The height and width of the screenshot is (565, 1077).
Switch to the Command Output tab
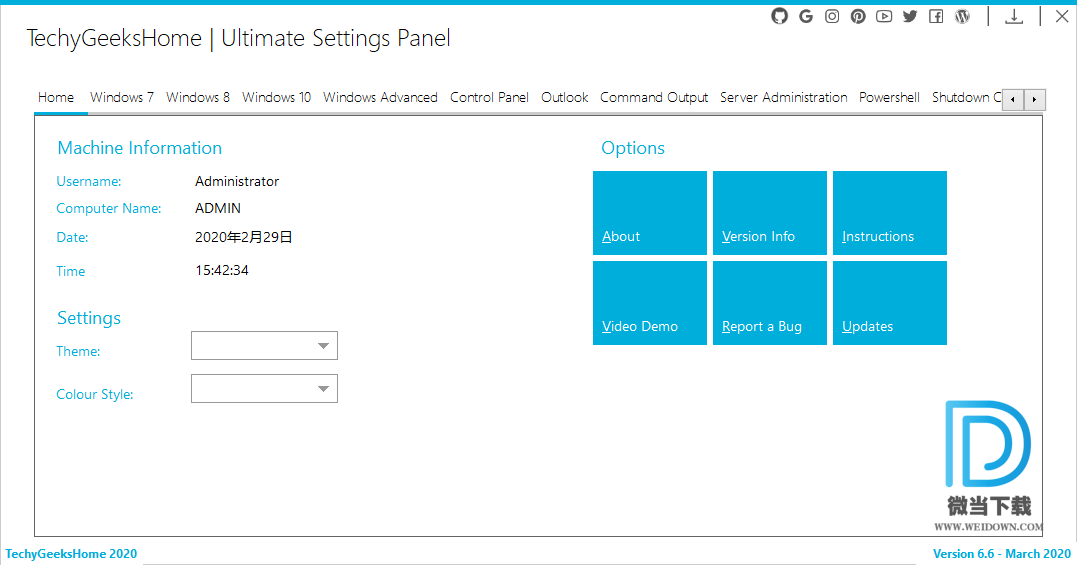tap(654, 97)
